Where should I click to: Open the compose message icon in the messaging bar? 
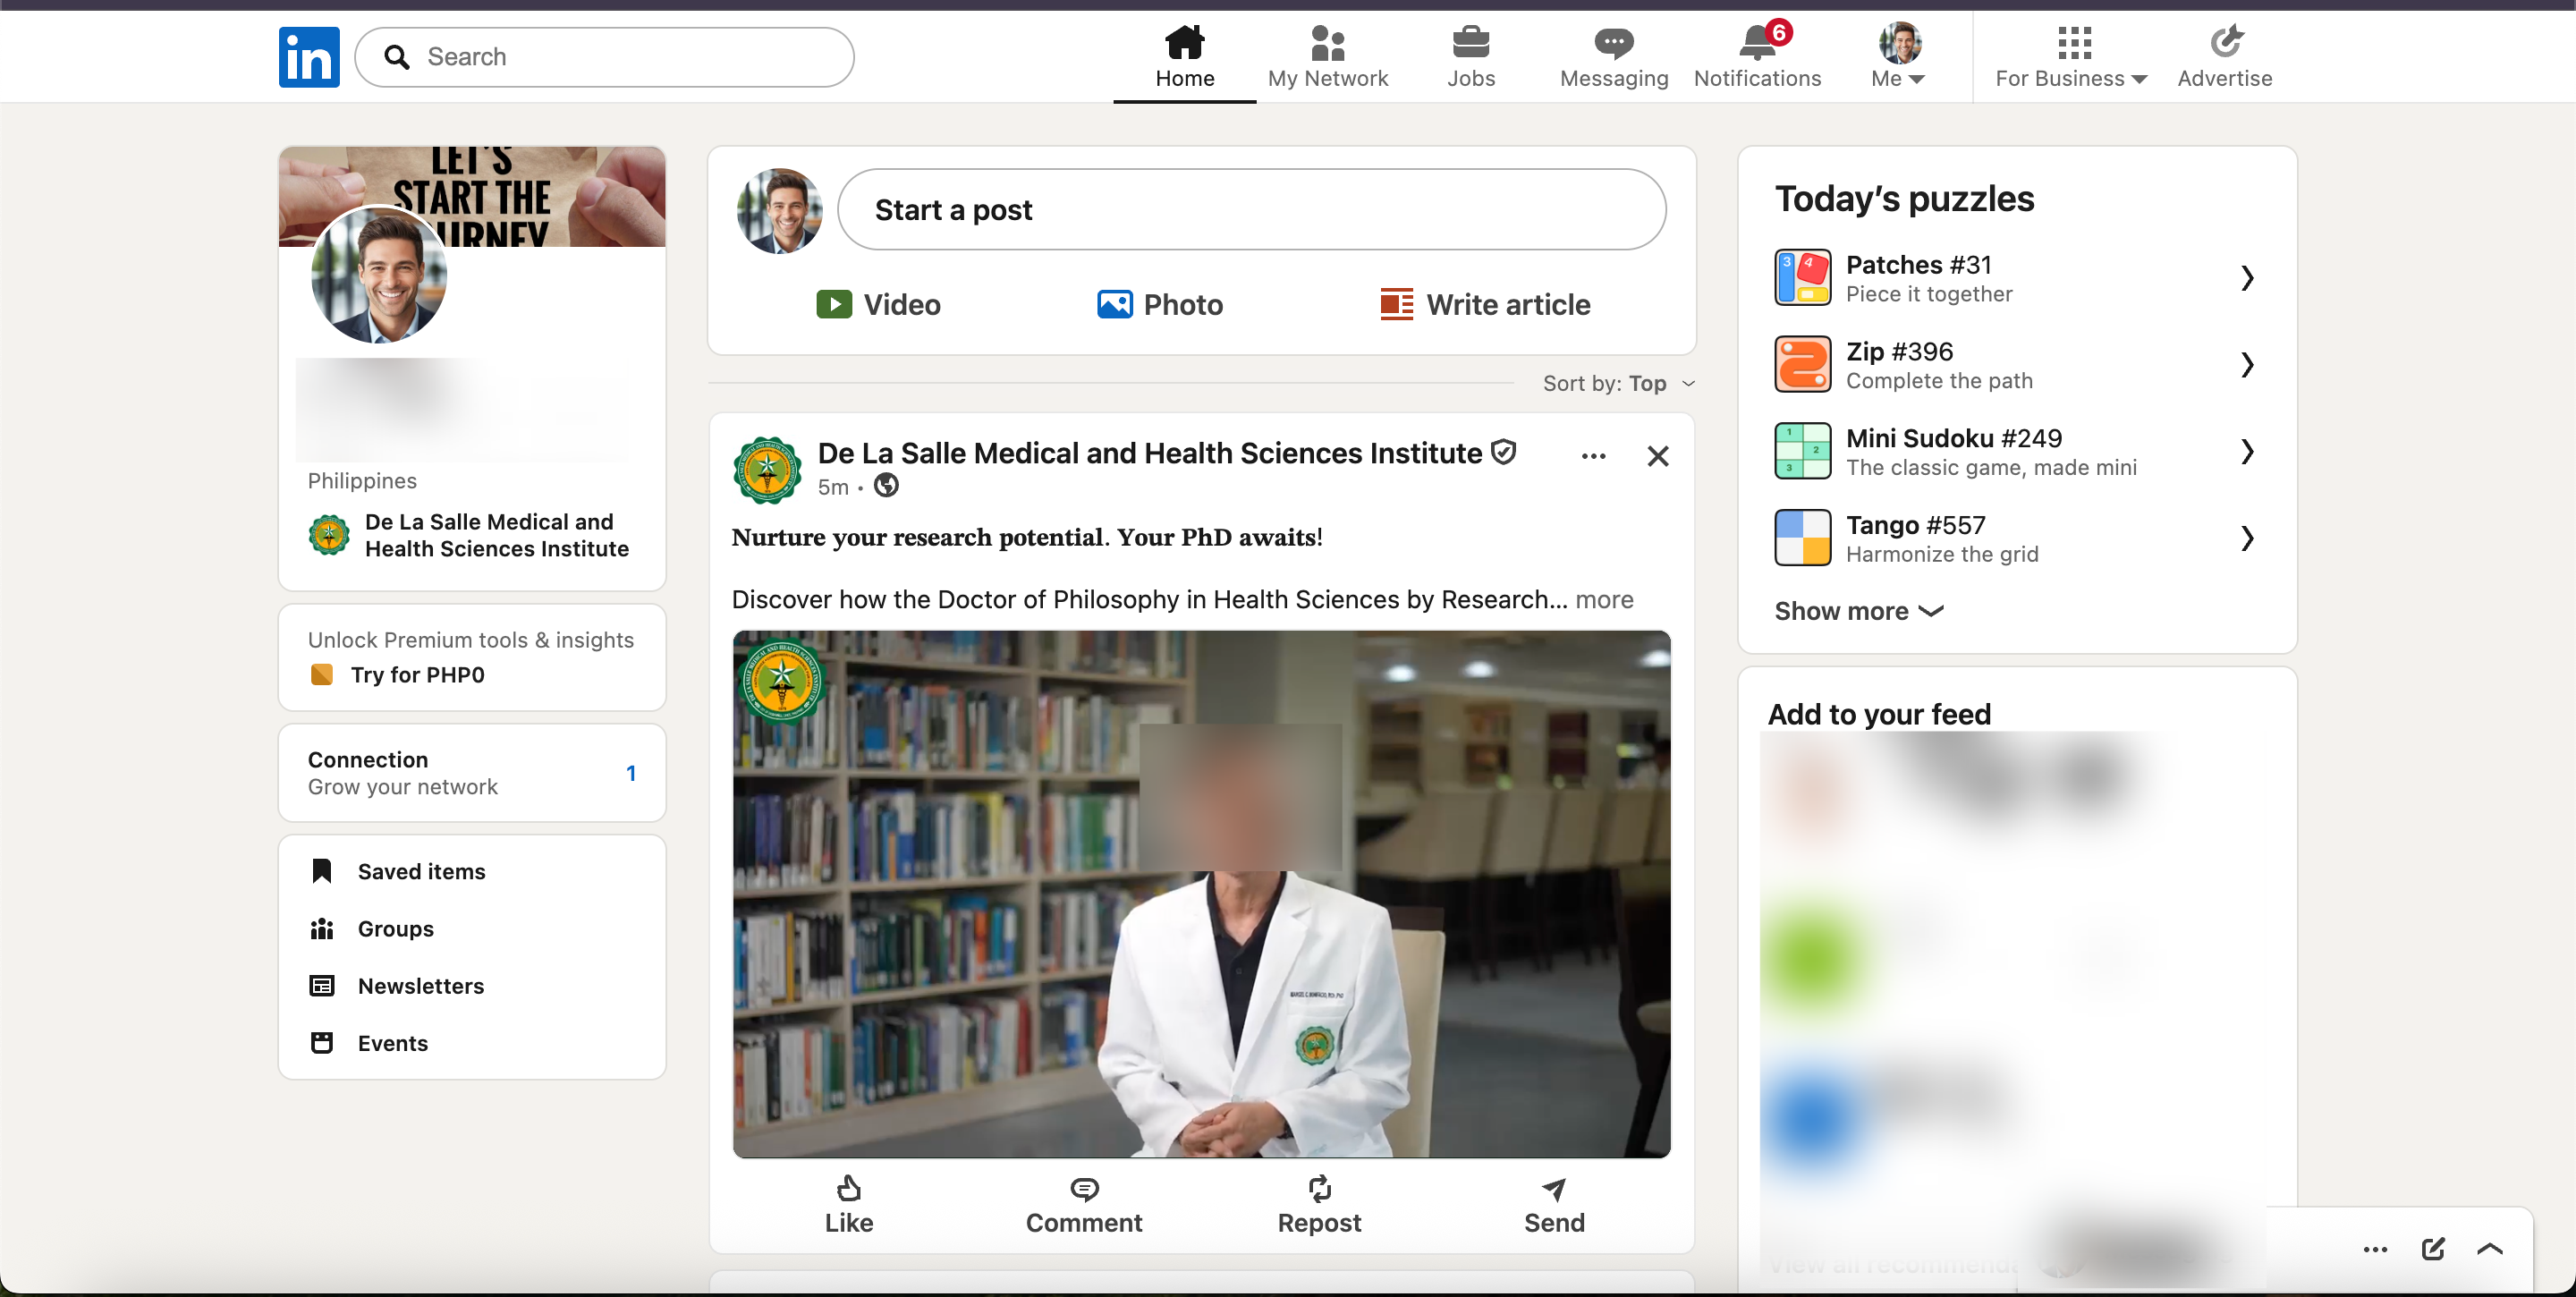coord(2433,1248)
